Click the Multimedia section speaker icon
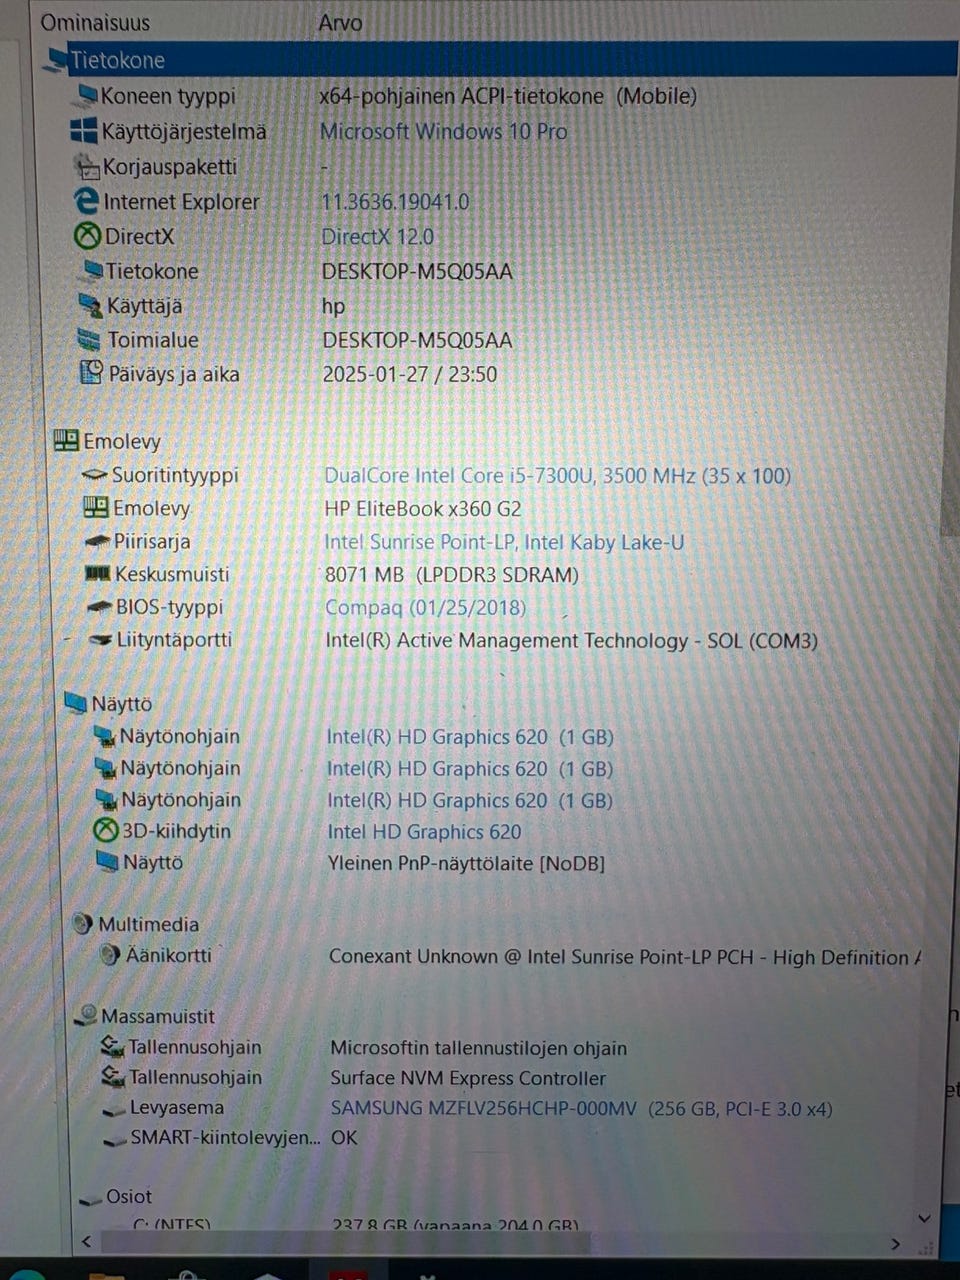 tap(83, 924)
